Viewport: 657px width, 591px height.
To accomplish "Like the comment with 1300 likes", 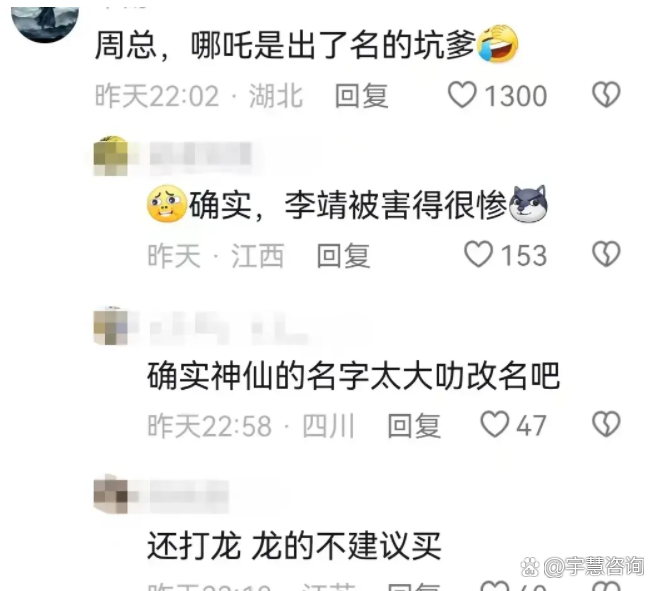I will point(462,95).
